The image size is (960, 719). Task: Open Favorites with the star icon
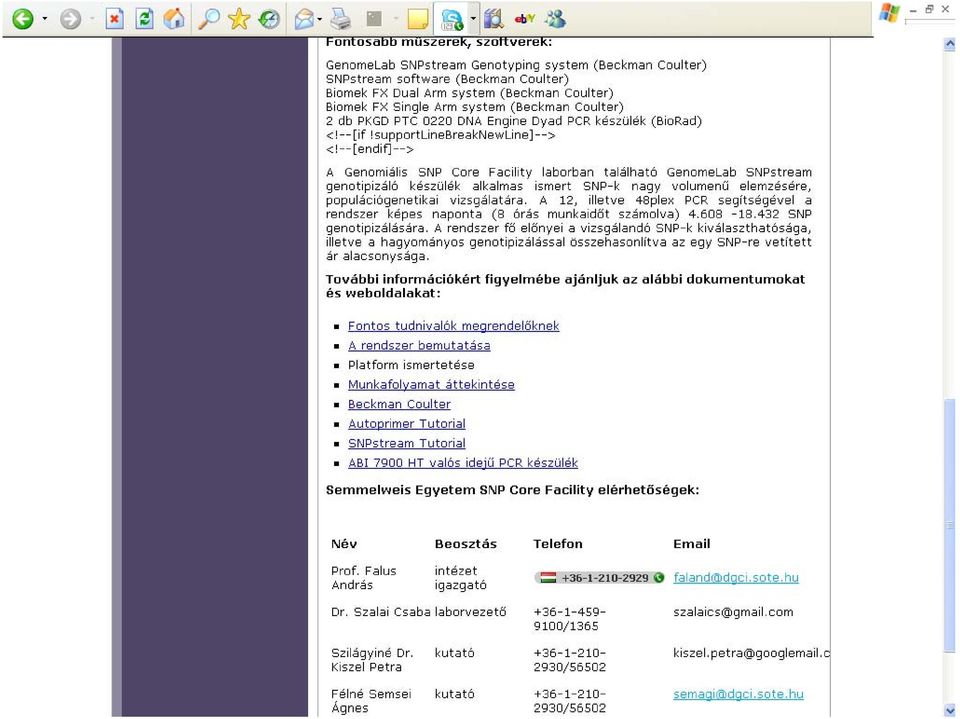coord(239,19)
